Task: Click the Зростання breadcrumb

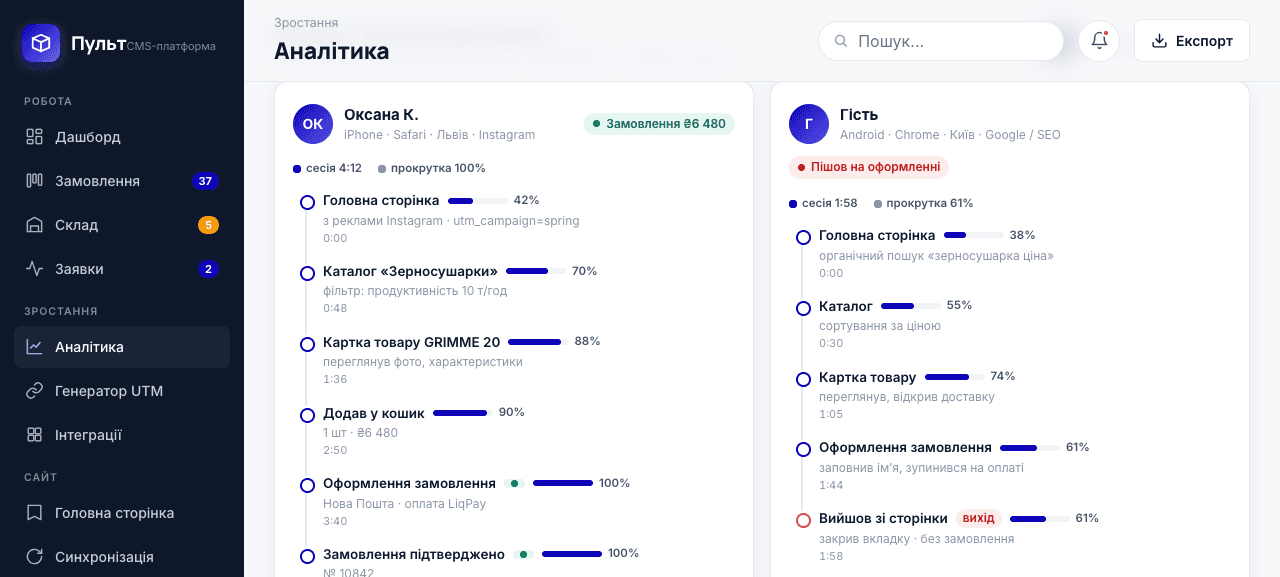Action: (x=306, y=22)
